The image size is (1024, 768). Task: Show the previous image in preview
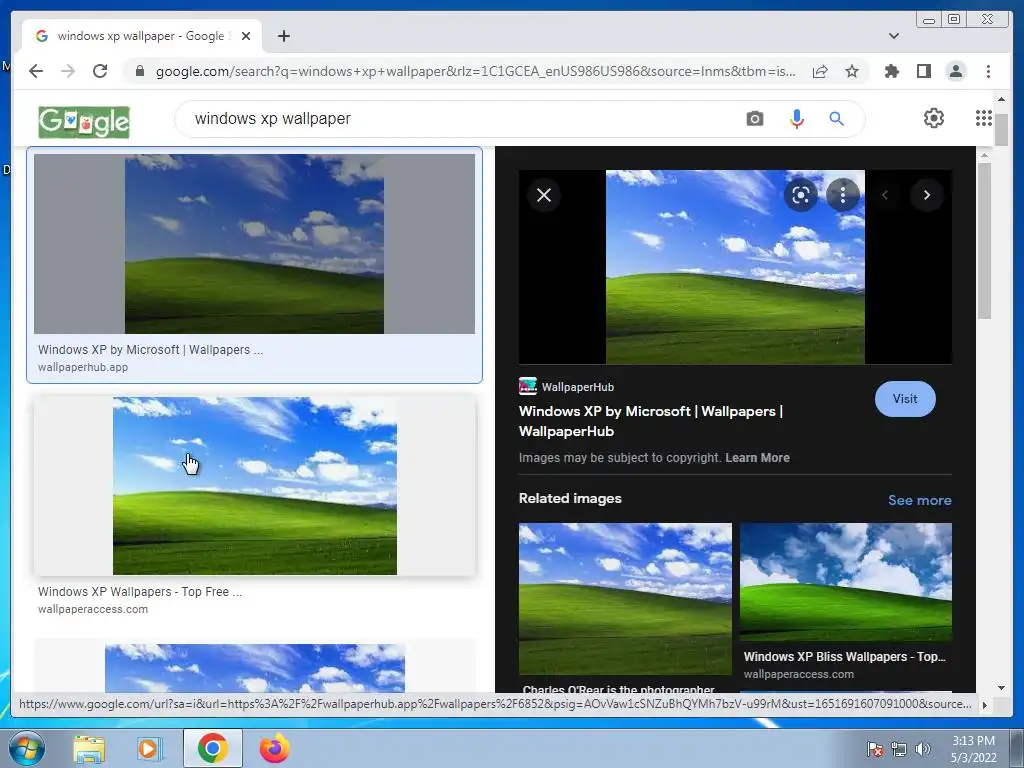(x=885, y=195)
